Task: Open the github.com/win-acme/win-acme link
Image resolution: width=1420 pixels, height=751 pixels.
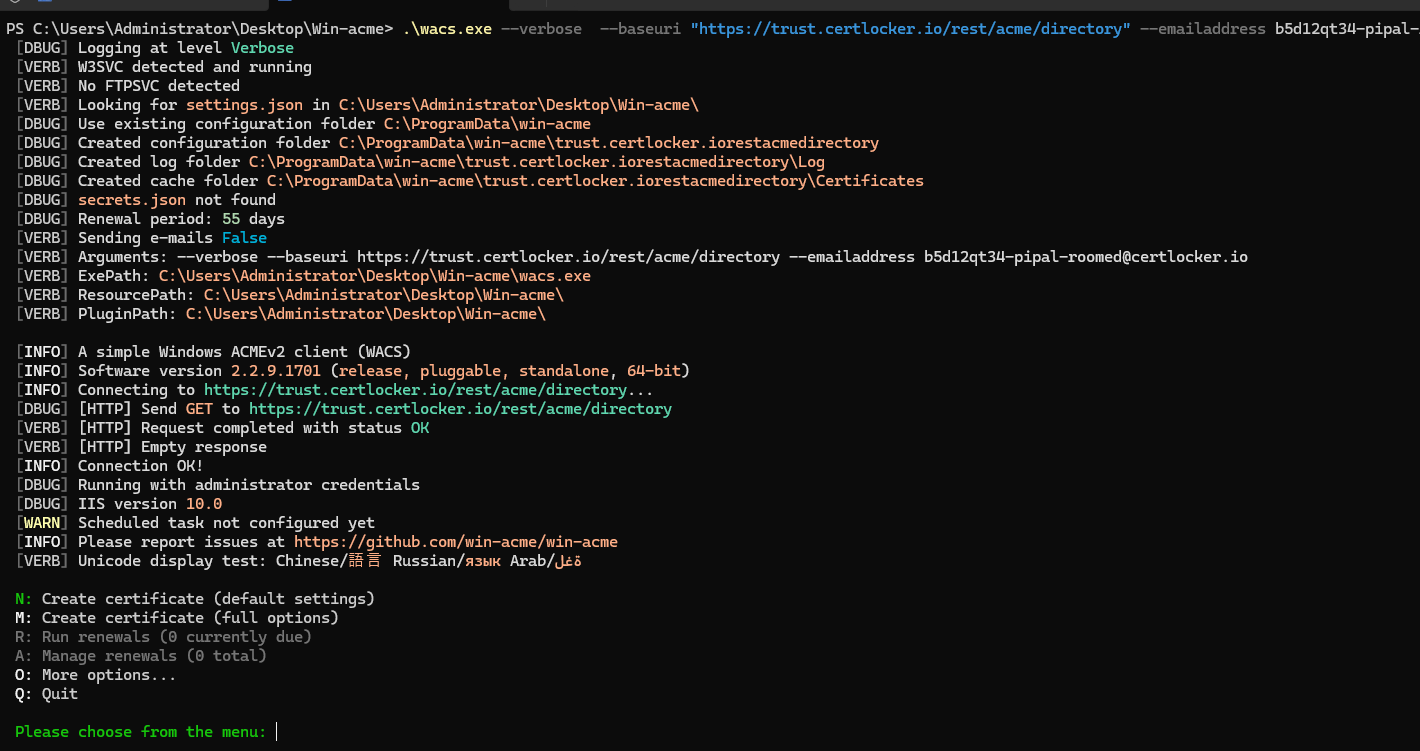Action: 456,542
